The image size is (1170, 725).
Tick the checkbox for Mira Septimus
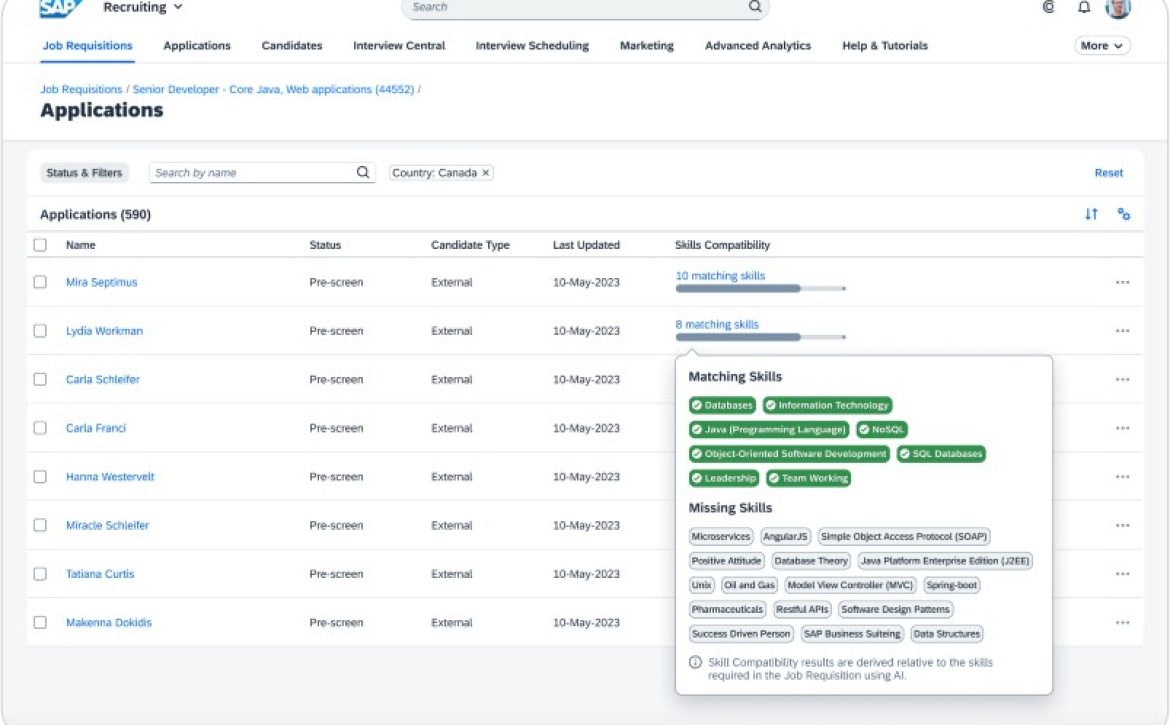40,282
